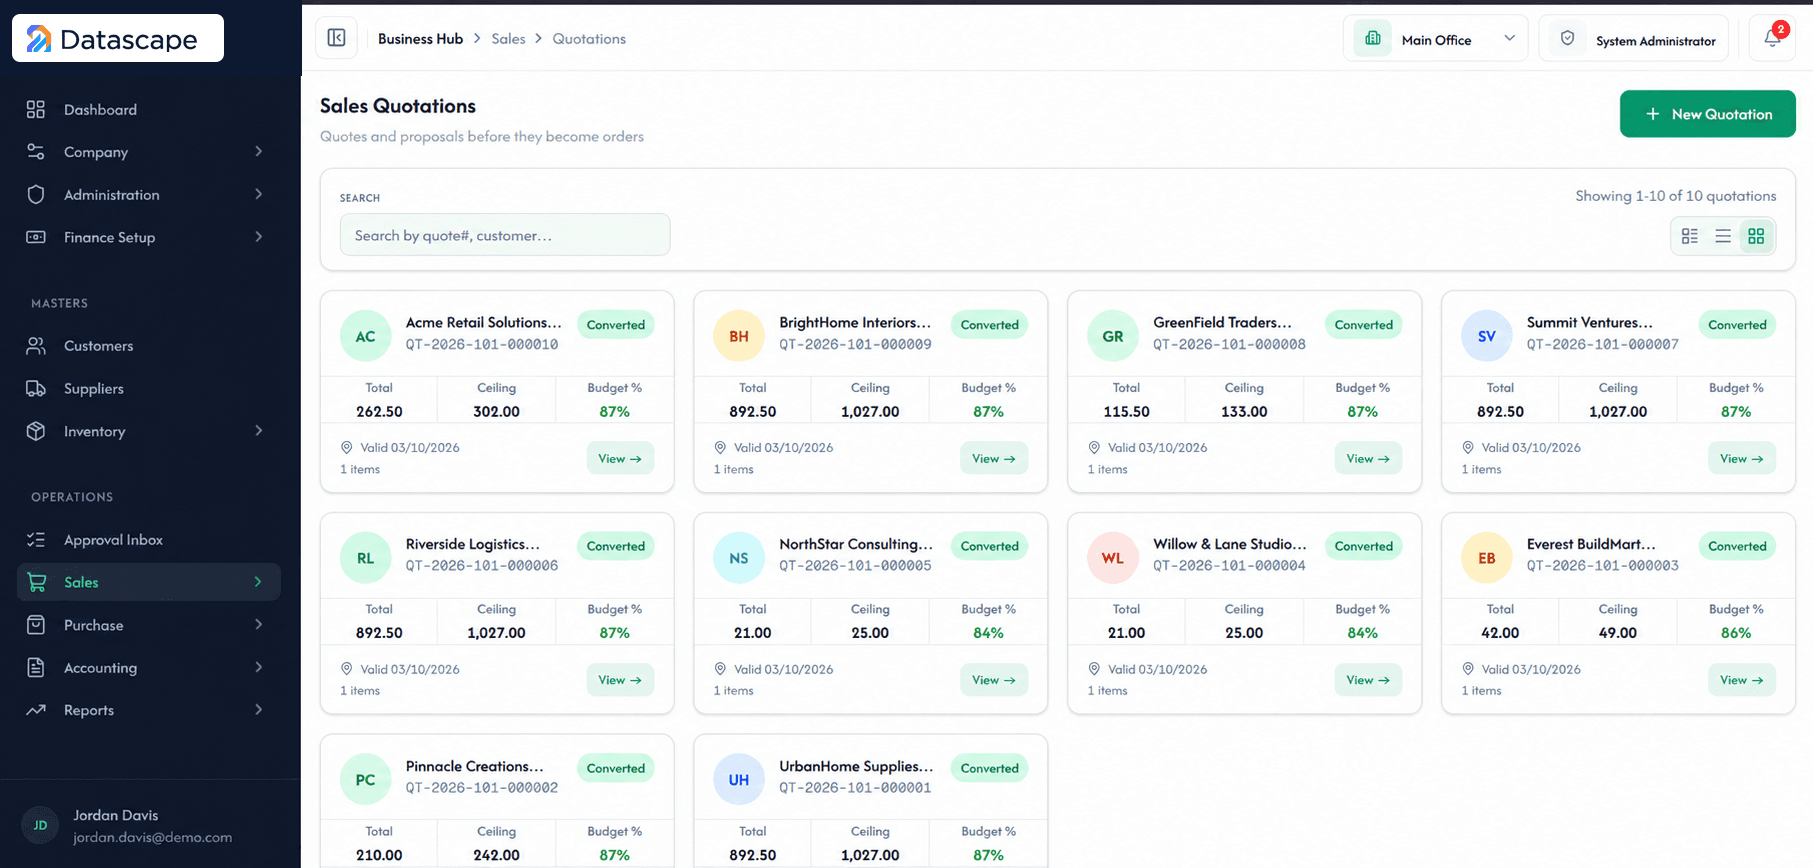Click the Quotations breadcrumb text
1813x868 pixels.
[589, 38]
